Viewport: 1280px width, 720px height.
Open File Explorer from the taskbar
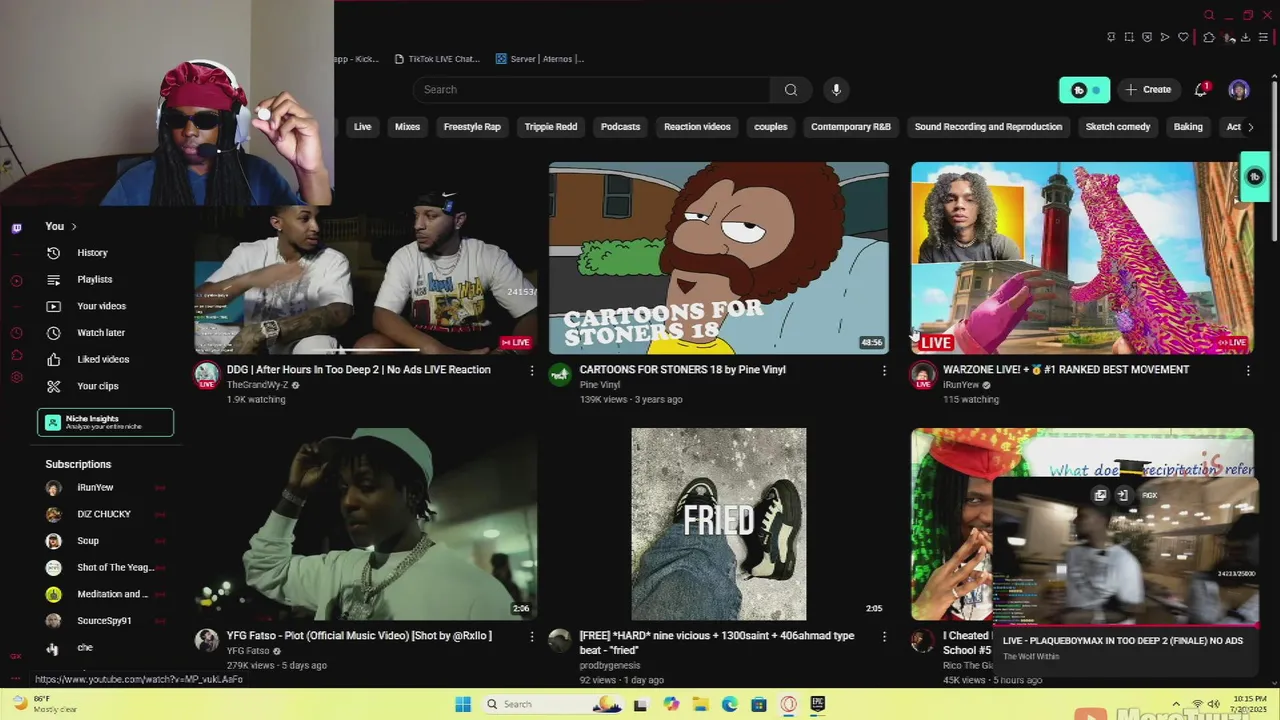701,704
